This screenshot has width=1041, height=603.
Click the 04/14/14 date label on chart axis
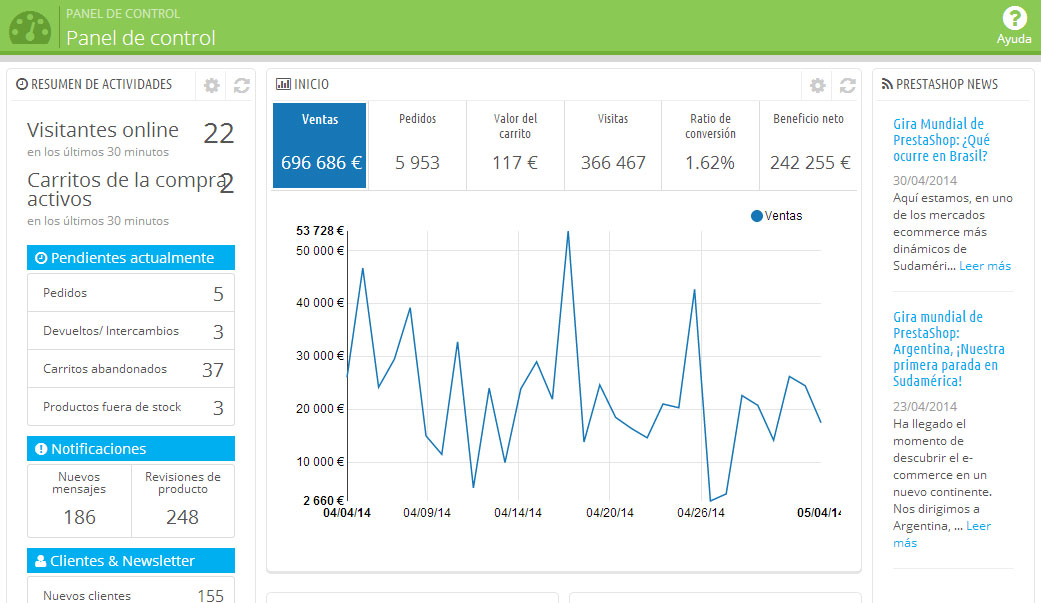[518, 513]
